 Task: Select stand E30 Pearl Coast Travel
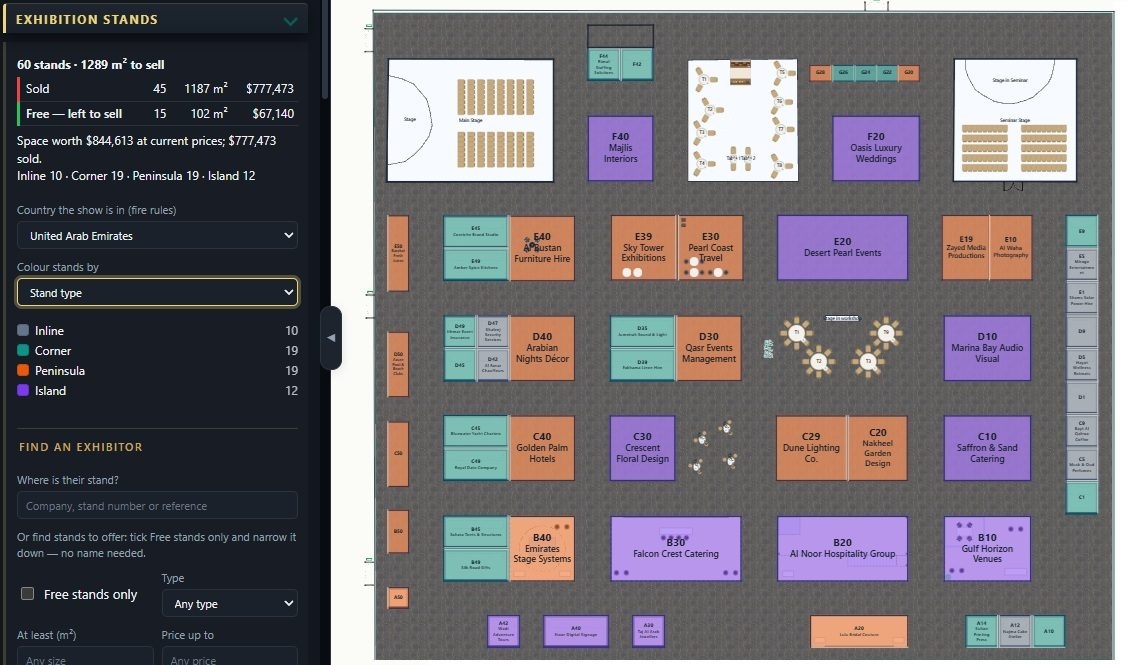tap(710, 247)
